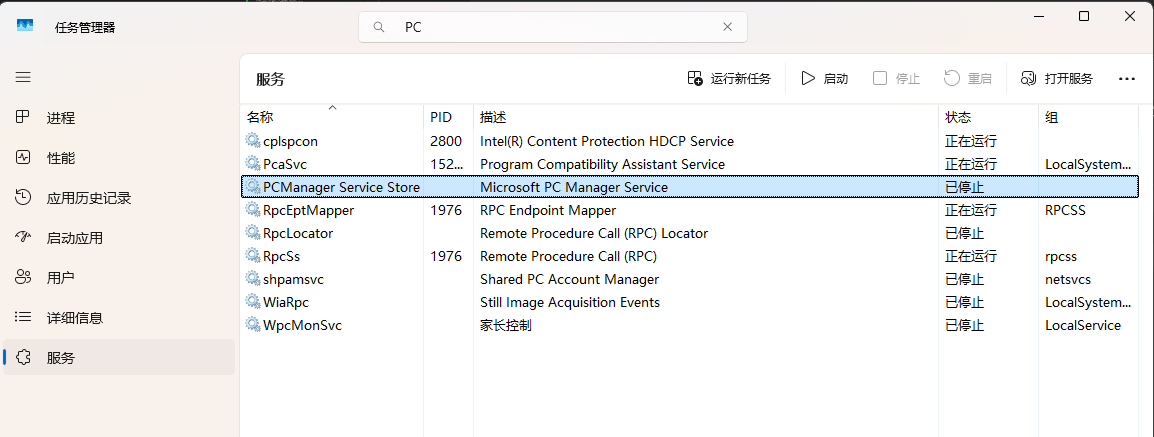The height and width of the screenshot is (437, 1154).
Task: Click the hamburger navigation menu icon
Action: click(23, 77)
